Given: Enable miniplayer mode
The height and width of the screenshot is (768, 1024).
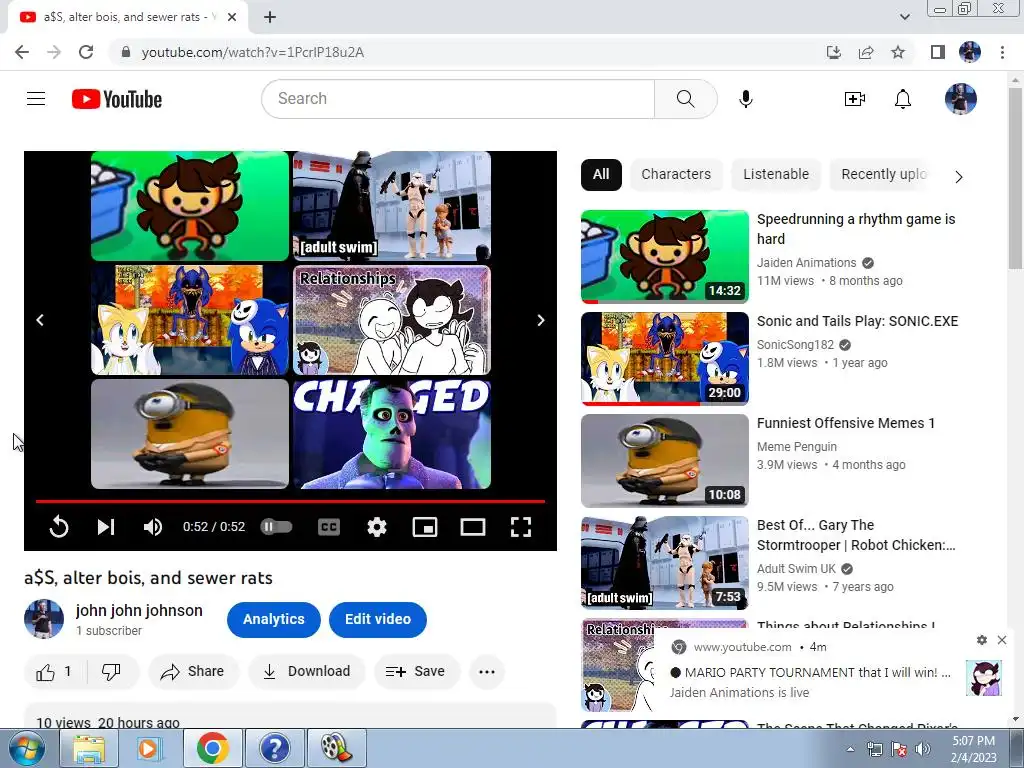Looking at the screenshot, I should click(424, 526).
